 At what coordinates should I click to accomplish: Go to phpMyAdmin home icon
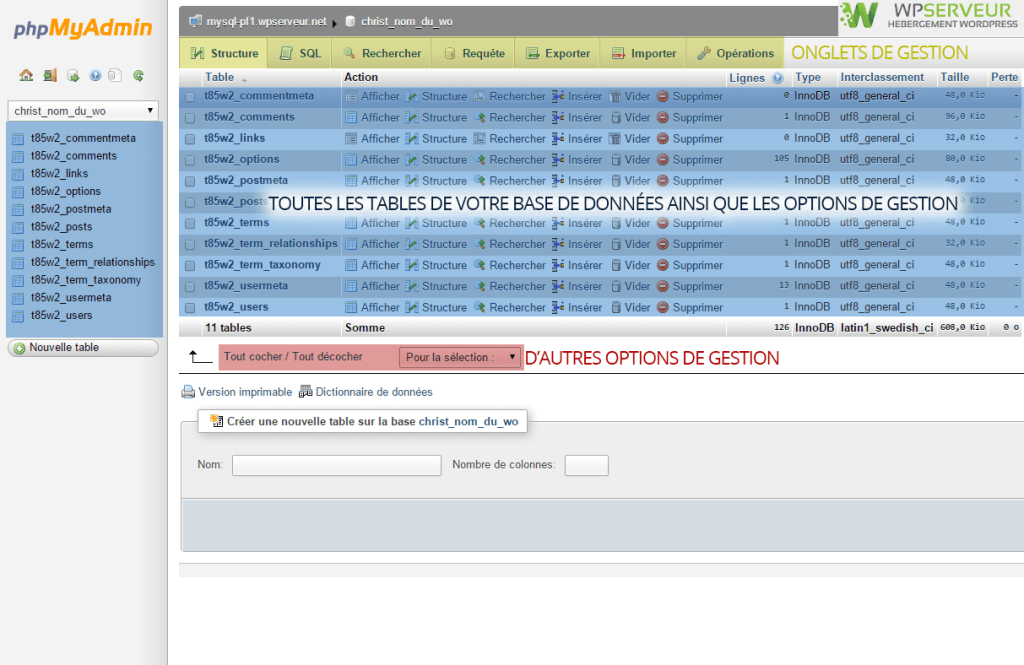[x=26, y=75]
